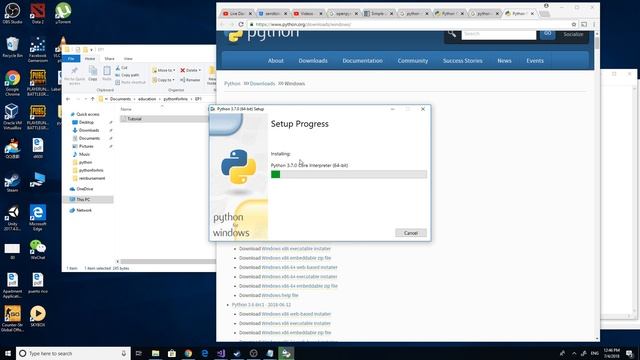Open the Share tab in File Explorer
640x360 pixels.
tap(109, 59)
